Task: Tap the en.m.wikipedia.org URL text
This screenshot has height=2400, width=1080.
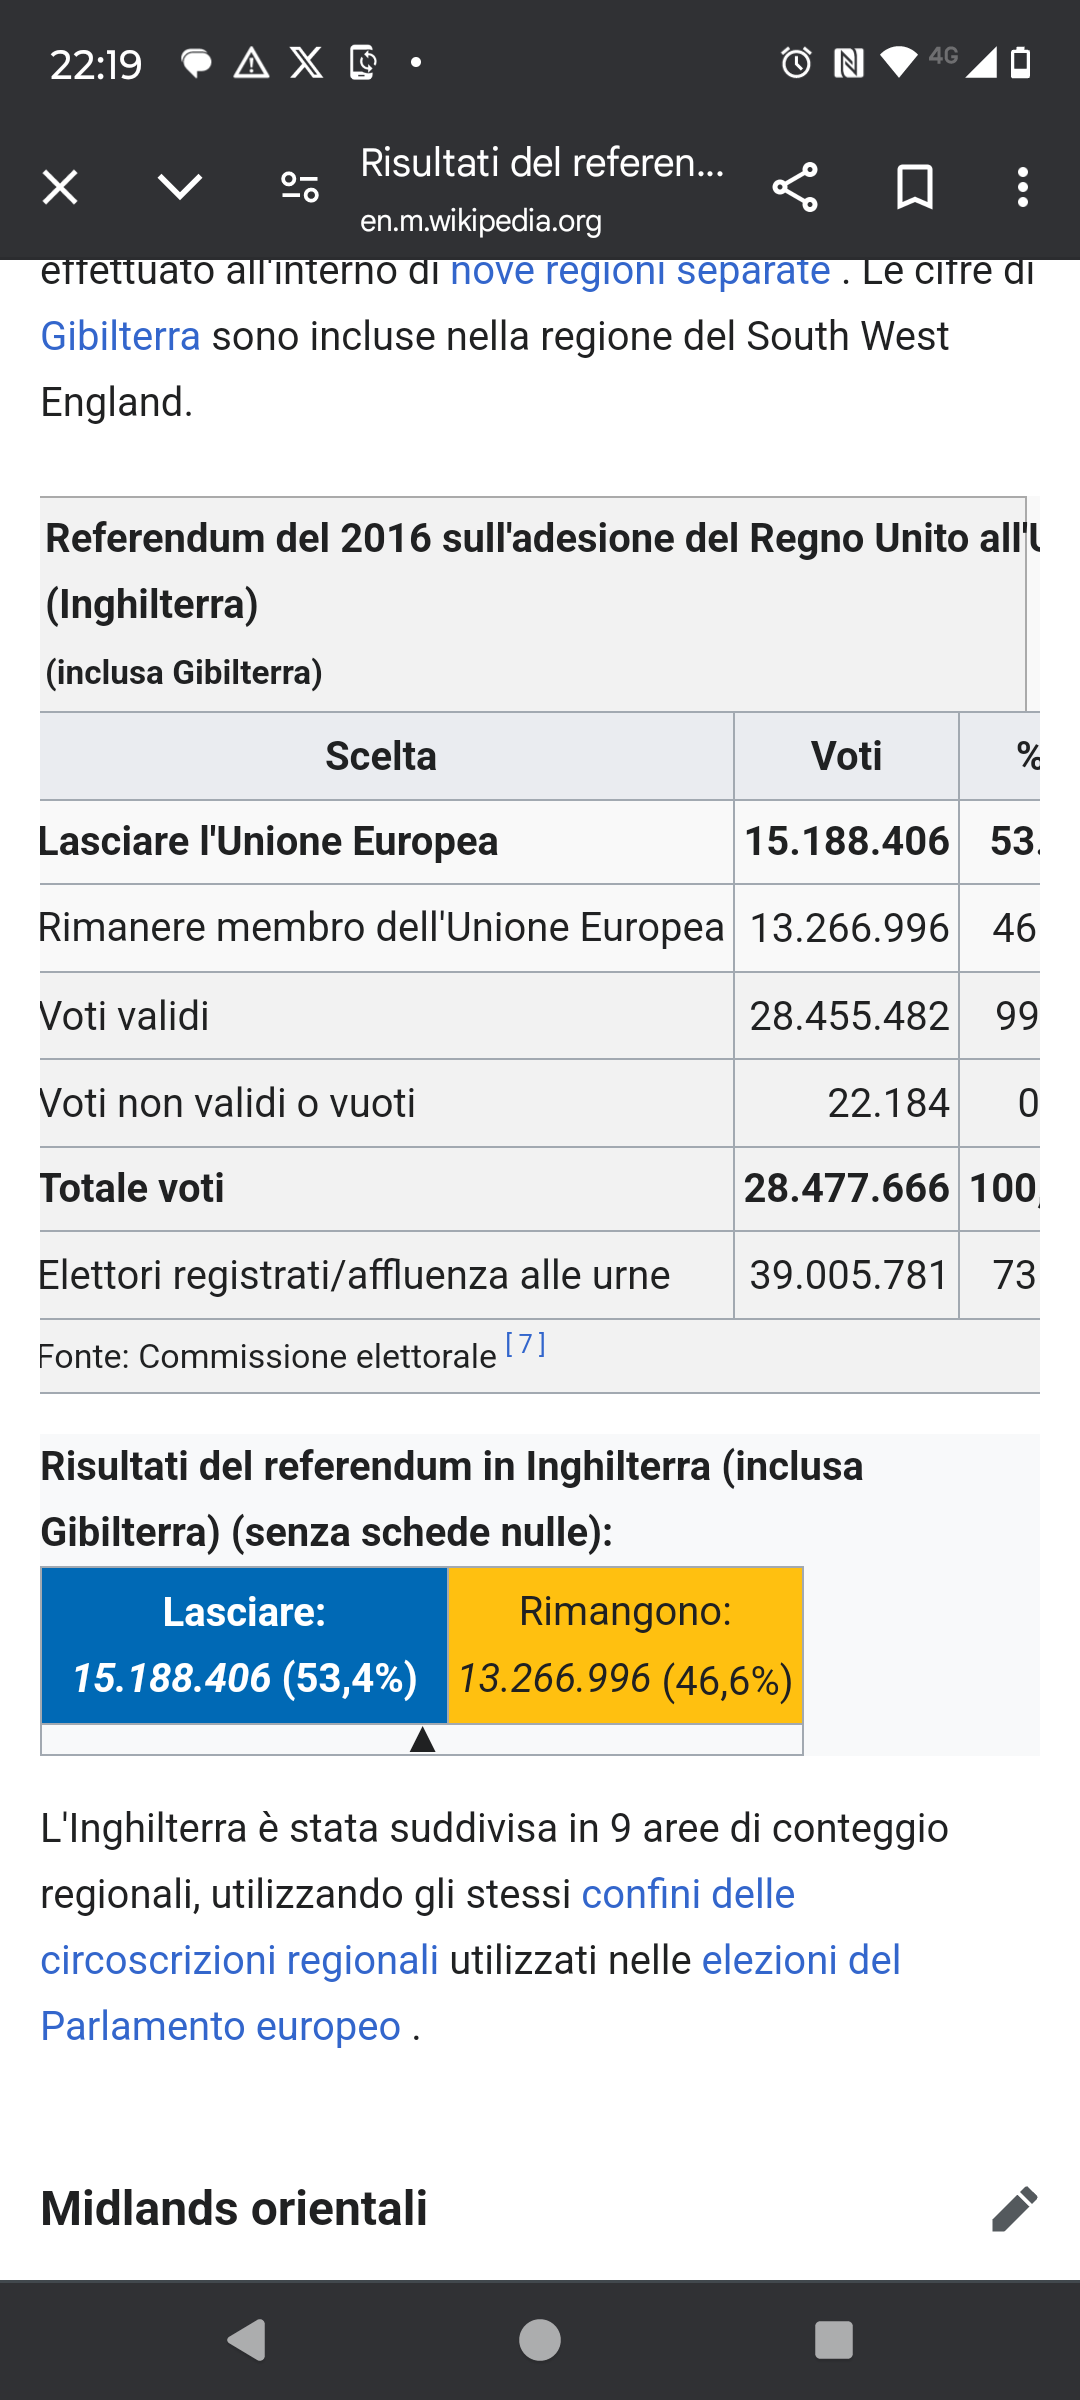Action: [481, 220]
